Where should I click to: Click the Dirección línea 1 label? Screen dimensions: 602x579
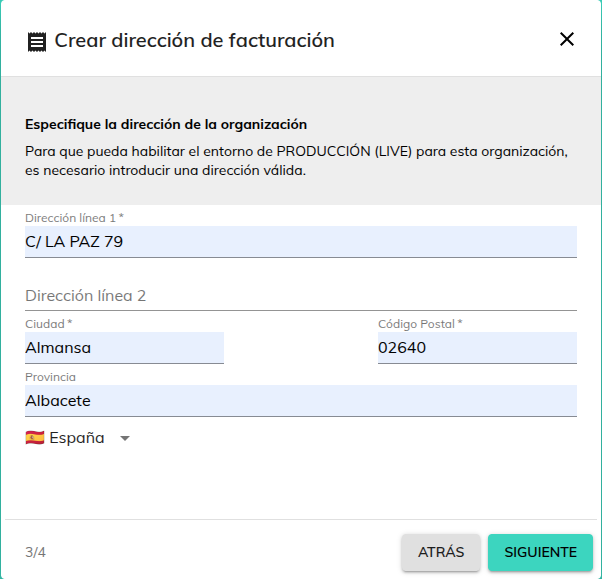click(x=74, y=218)
